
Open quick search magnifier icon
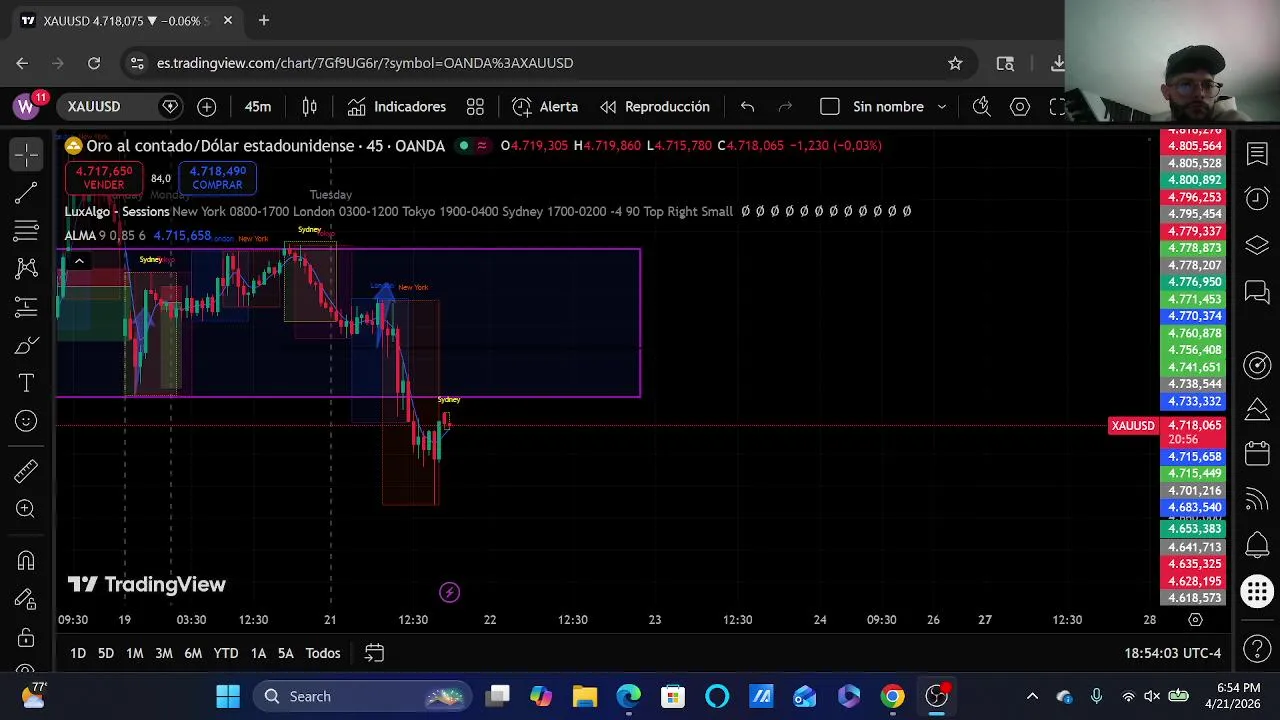(x=981, y=107)
